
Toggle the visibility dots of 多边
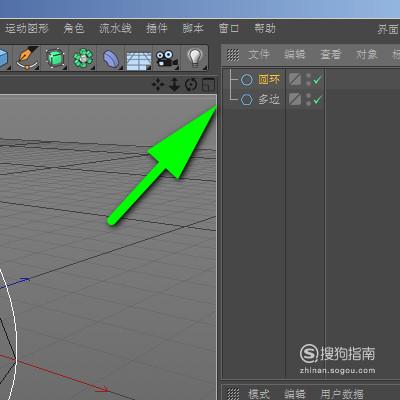click(x=308, y=99)
